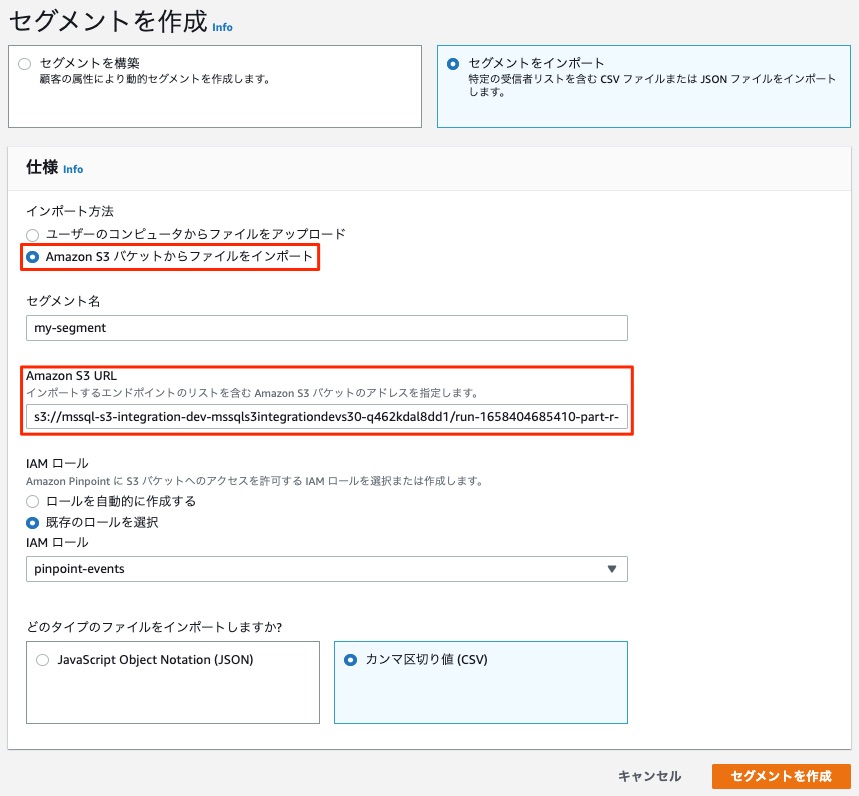
Task: Click the Amazon Pinpoint IAM role description text
Action: click(255, 481)
